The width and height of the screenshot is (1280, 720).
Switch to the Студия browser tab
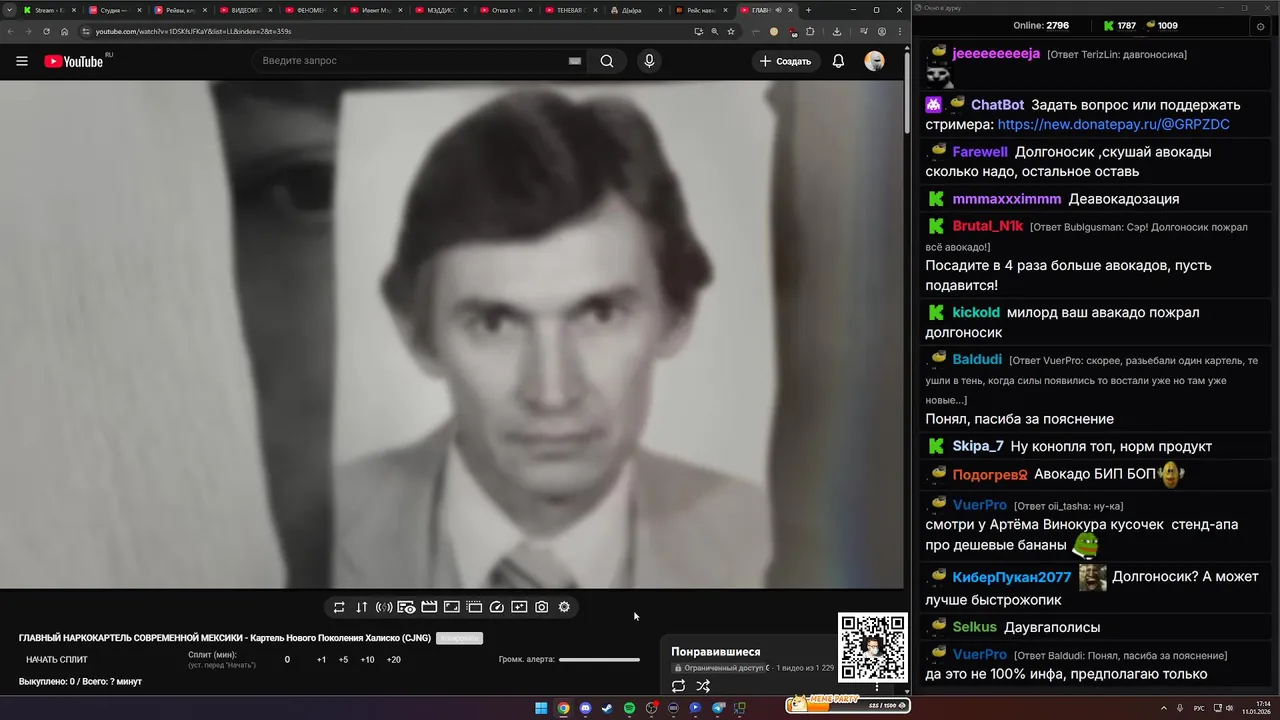click(115, 10)
